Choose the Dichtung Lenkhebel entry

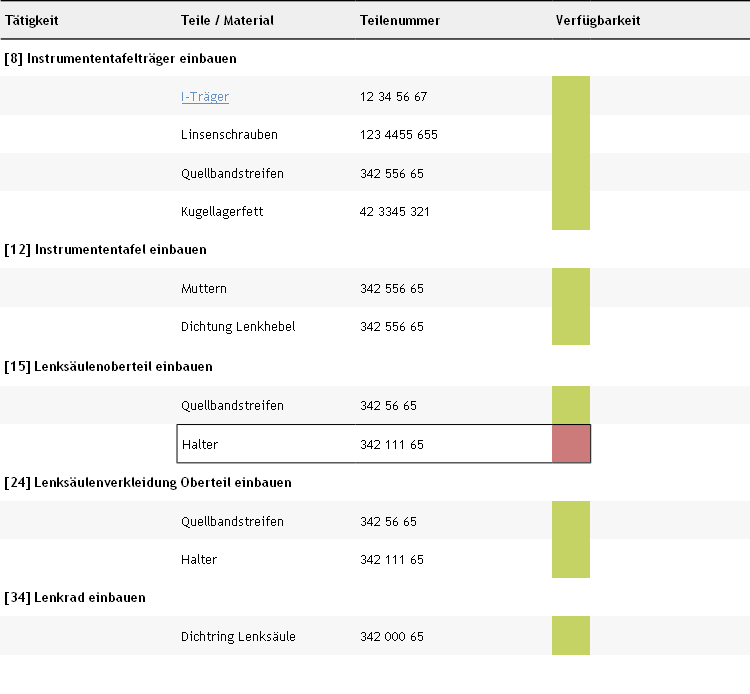[238, 327]
